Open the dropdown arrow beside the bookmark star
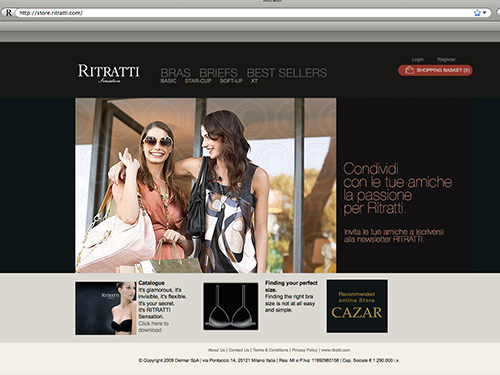The width and height of the screenshot is (500, 375). click(x=484, y=13)
